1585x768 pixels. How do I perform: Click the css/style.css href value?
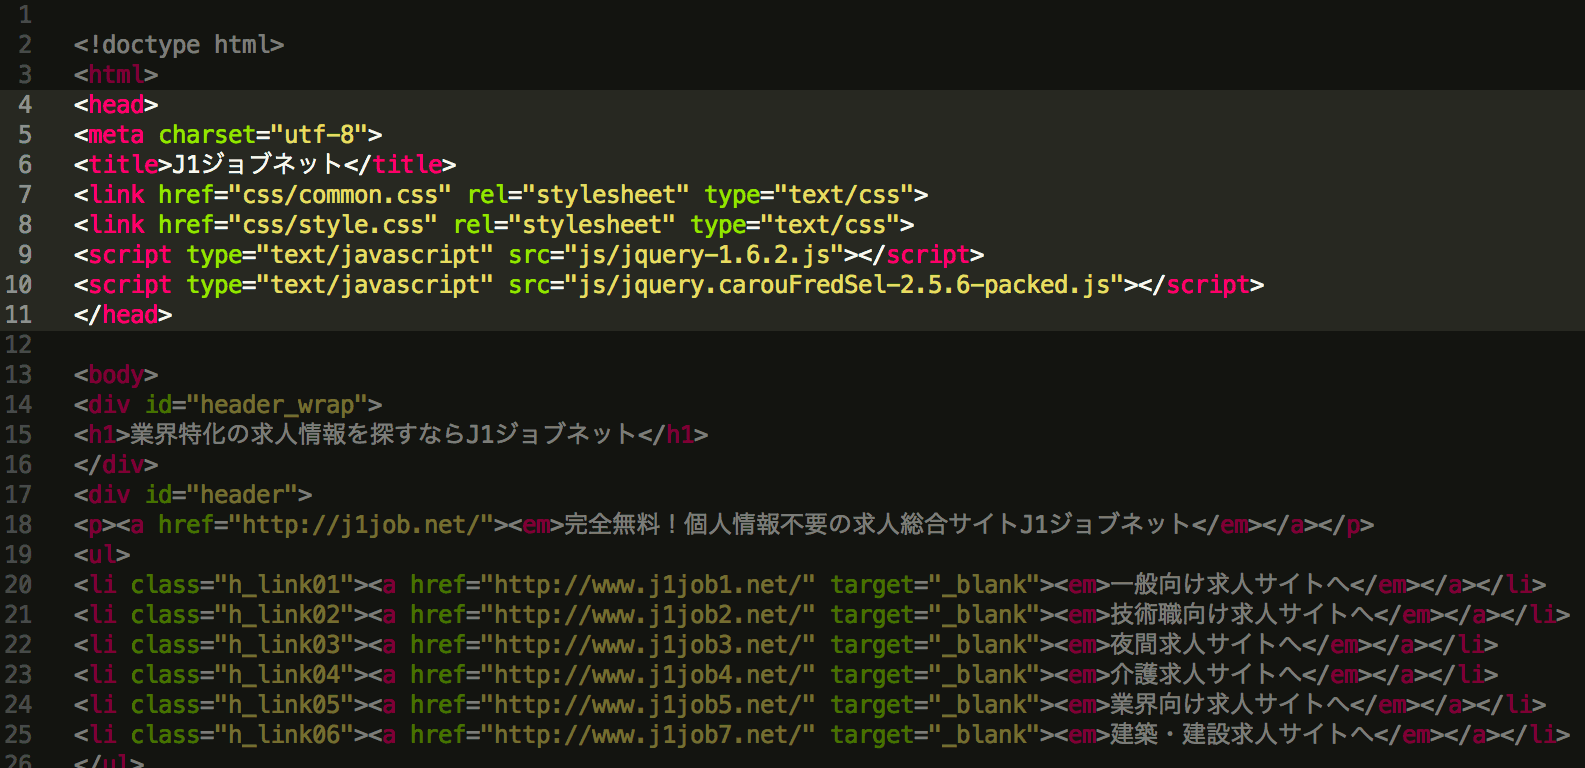point(333,225)
